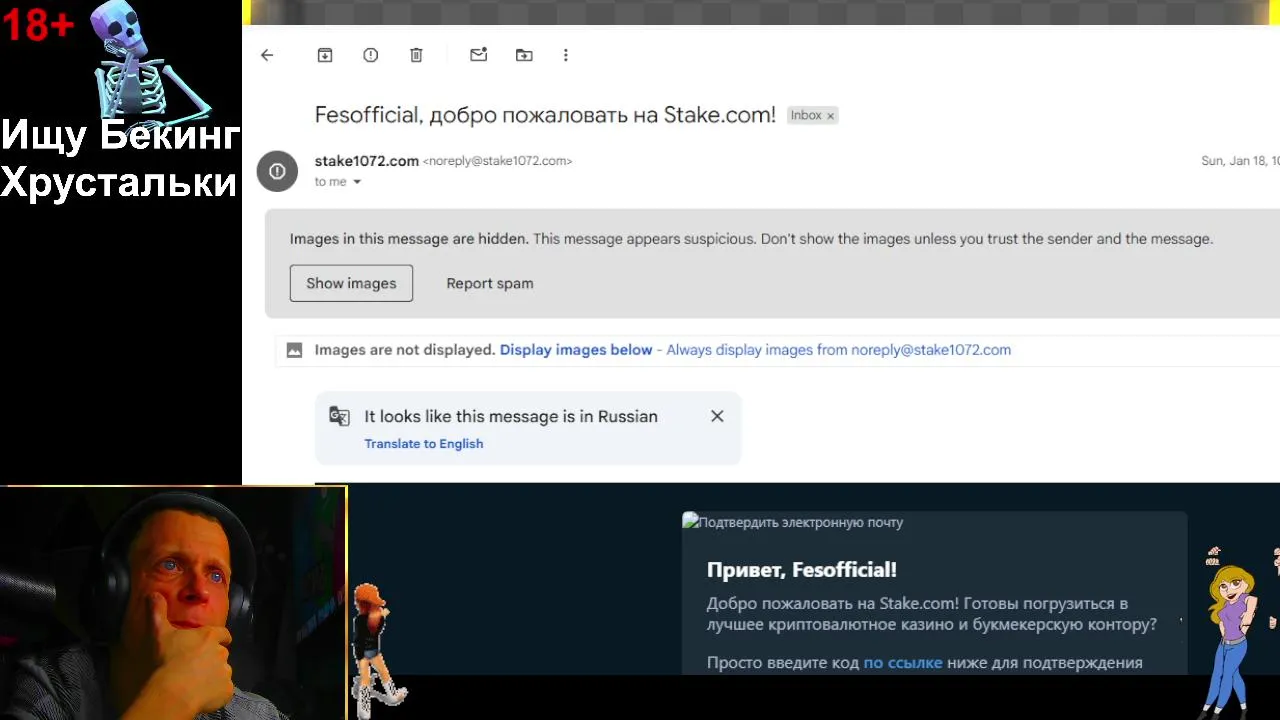Click the email date 'Sun, Jan 18'

point(1239,161)
